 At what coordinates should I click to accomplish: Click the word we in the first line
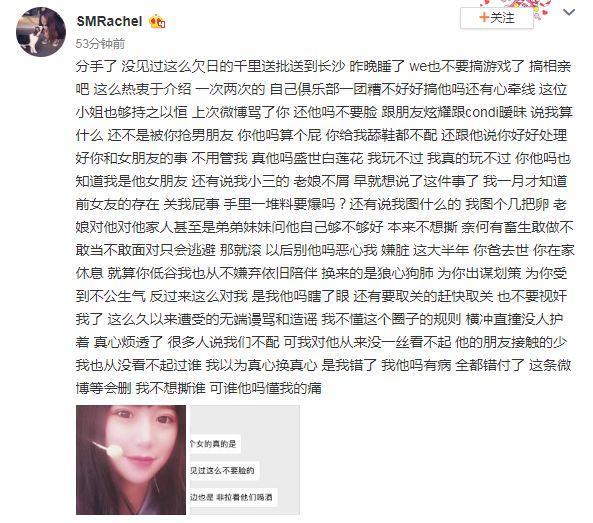pyautogui.click(x=418, y=67)
